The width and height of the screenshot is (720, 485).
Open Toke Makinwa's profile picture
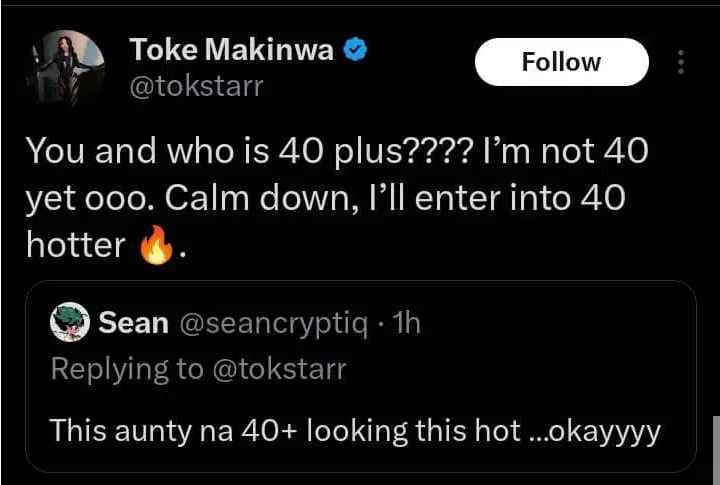69,67
